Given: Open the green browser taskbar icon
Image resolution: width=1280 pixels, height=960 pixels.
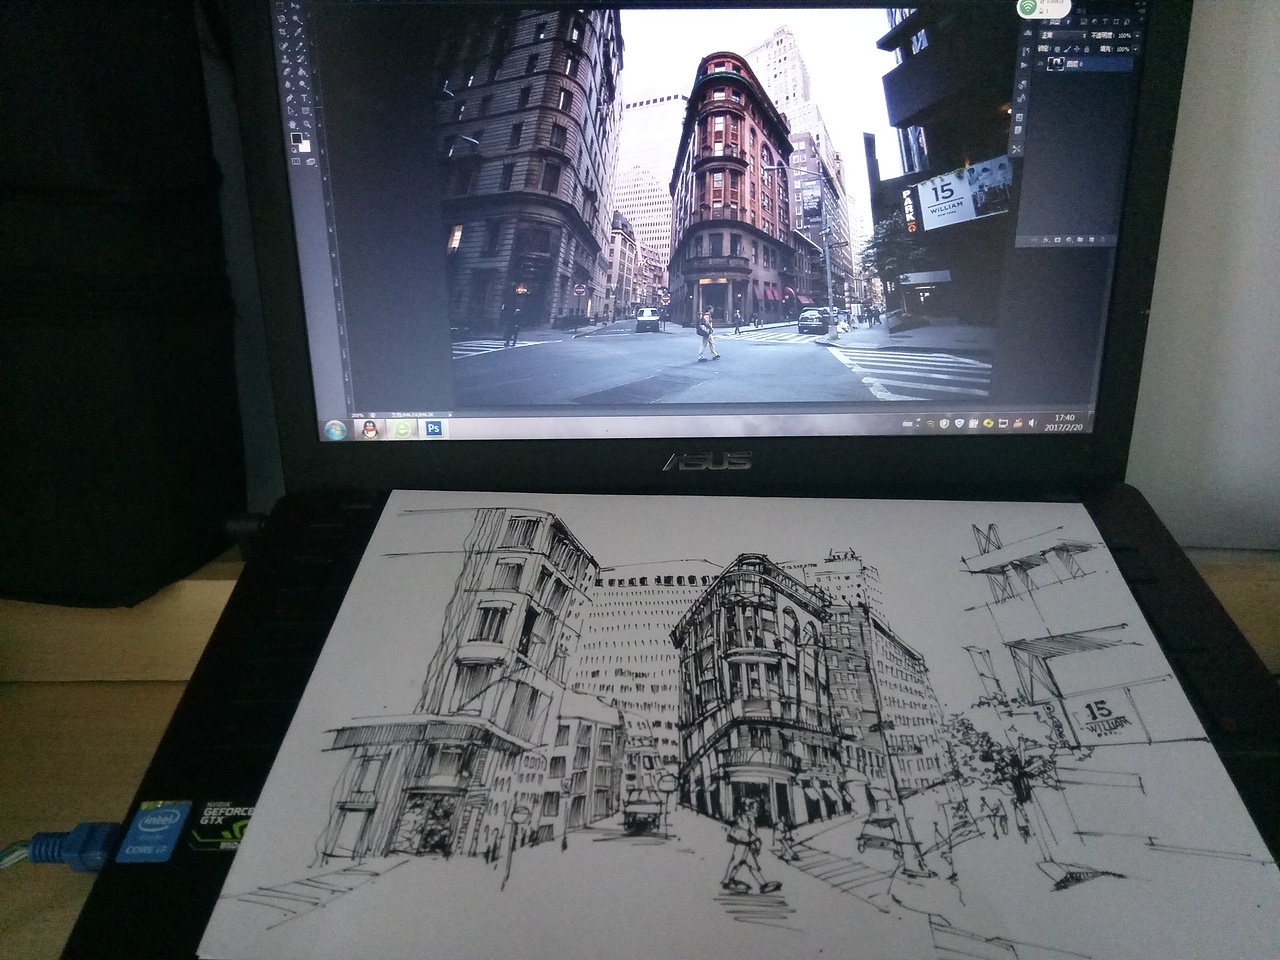Looking at the screenshot, I should (402, 429).
